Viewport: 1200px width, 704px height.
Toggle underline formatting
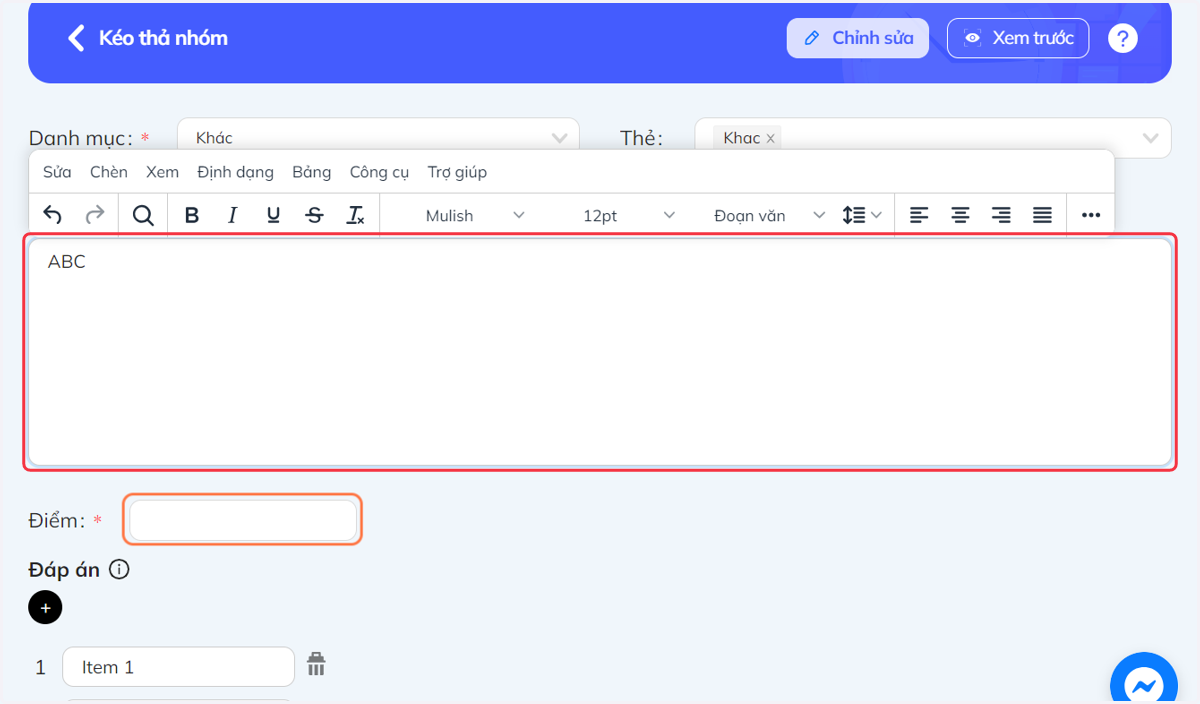tap(273, 215)
